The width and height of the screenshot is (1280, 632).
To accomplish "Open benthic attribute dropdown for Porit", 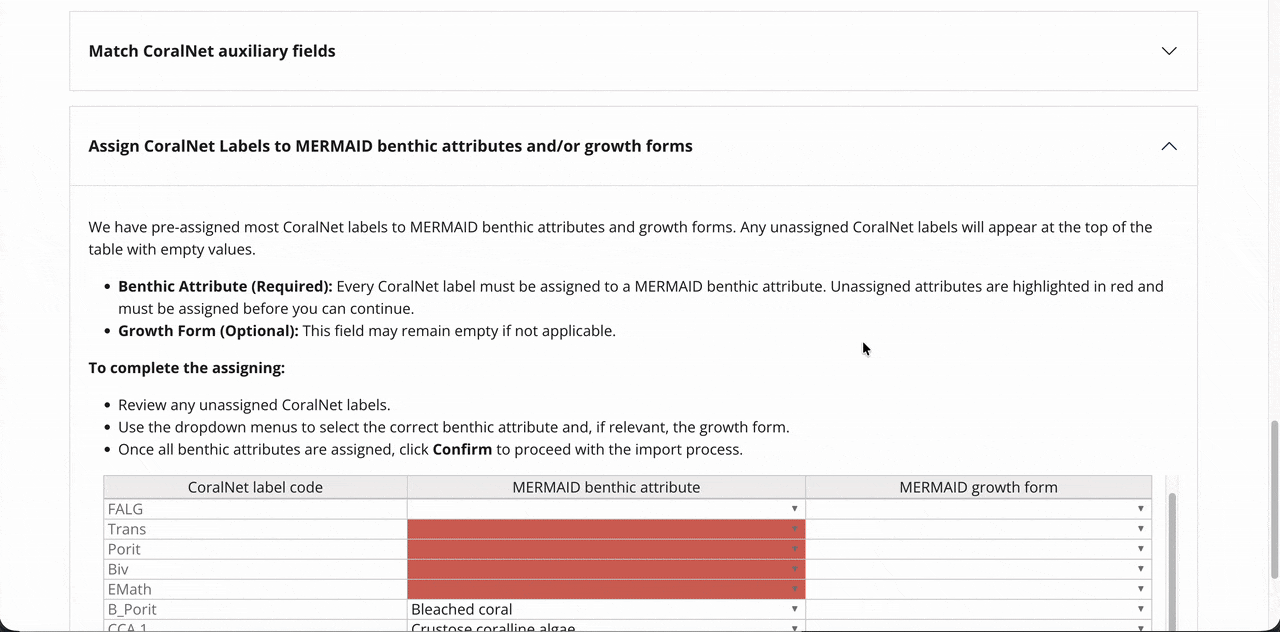I will (795, 549).
